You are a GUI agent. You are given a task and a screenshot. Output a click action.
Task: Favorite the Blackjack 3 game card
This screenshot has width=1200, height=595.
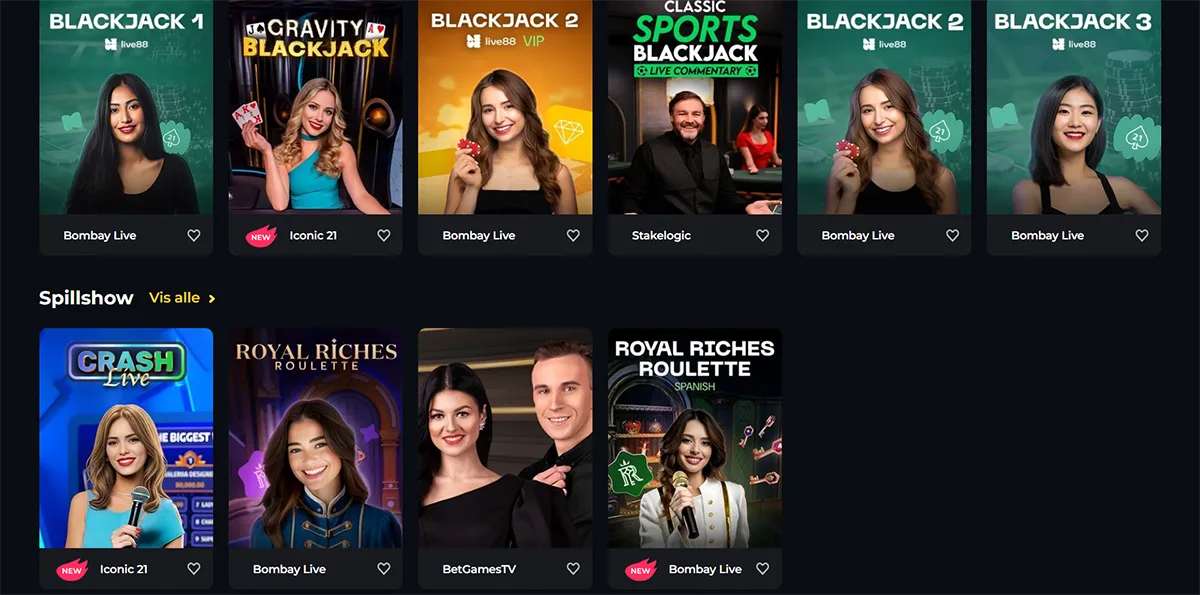(x=1142, y=236)
